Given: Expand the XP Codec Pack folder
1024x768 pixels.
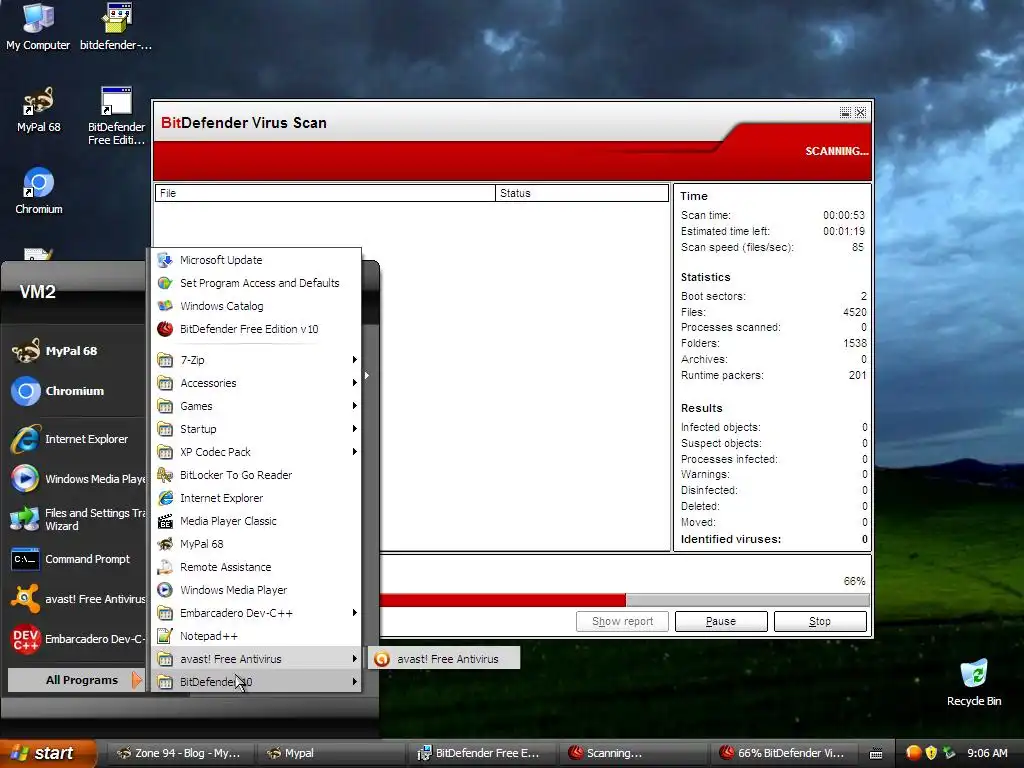Looking at the screenshot, I should tap(257, 452).
